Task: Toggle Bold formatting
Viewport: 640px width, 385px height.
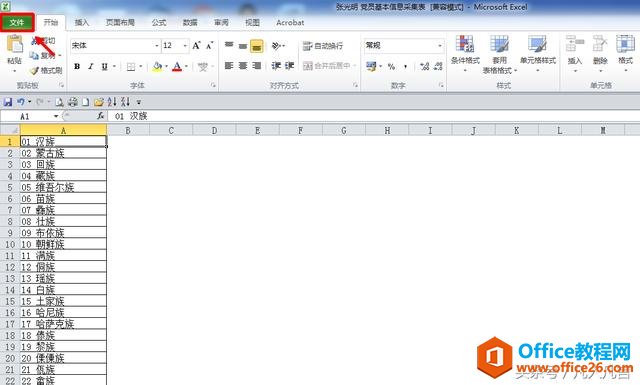Action: click(77, 66)
